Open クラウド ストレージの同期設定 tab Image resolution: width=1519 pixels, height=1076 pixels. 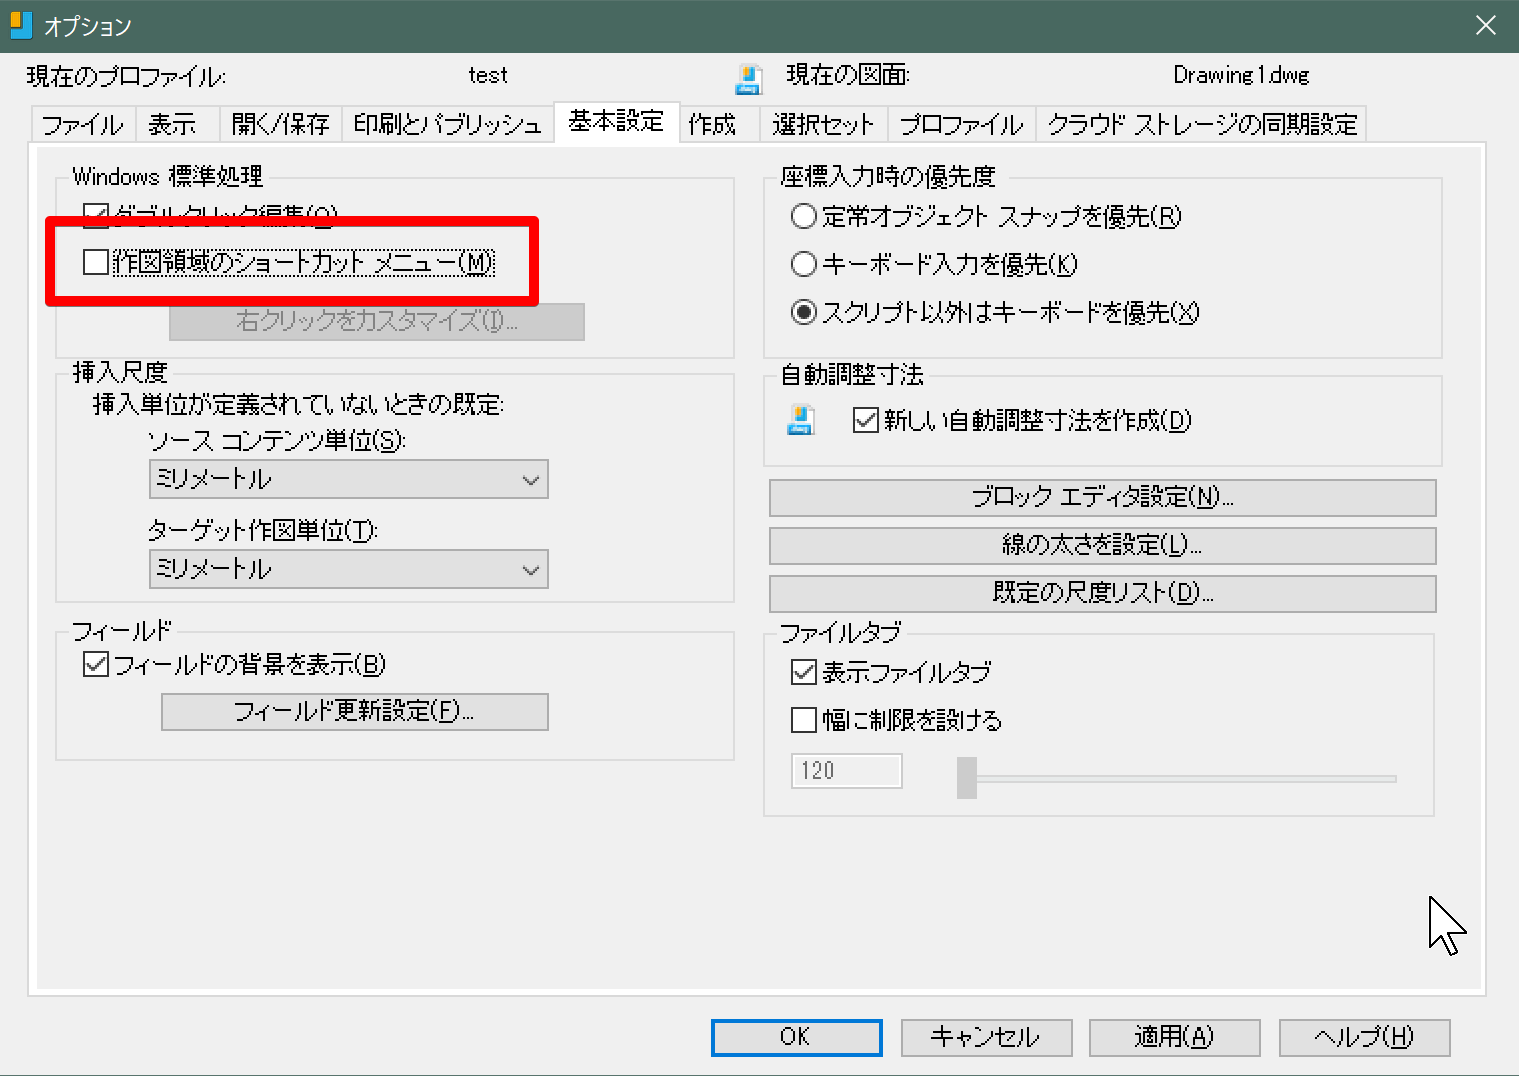pyautogui.click(x=1202, y=124)
